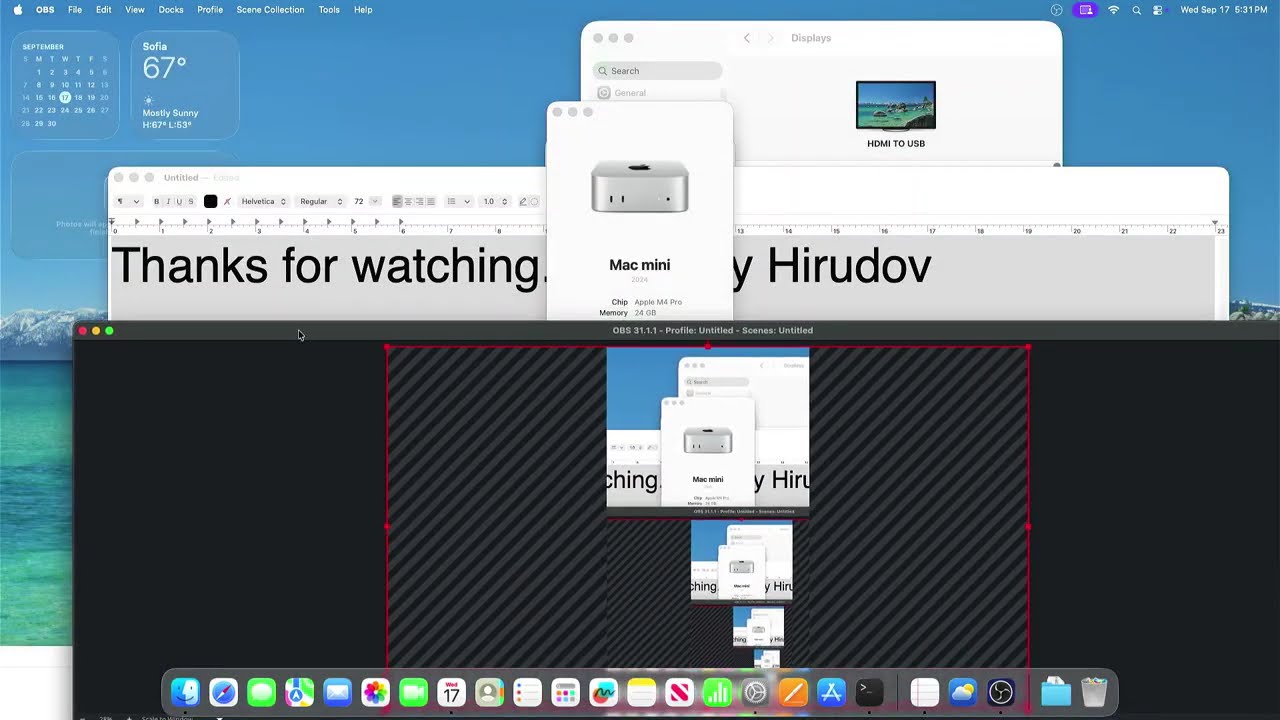Click the OBS status icon in menu bar
Screen dimensions: 1280x720
pyautogui.click(x=1057, y=10)
